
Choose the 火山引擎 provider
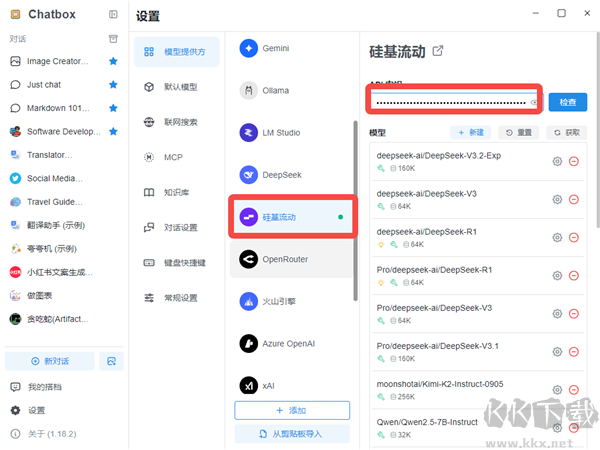tap(291, 302)
